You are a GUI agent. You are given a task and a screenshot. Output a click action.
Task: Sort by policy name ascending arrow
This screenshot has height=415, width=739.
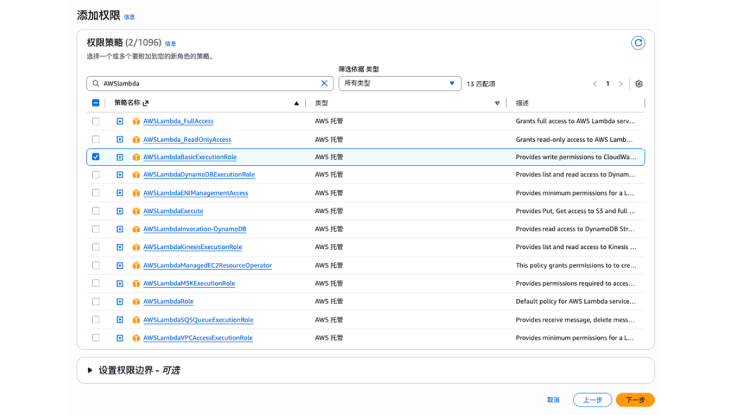[296, 103]
